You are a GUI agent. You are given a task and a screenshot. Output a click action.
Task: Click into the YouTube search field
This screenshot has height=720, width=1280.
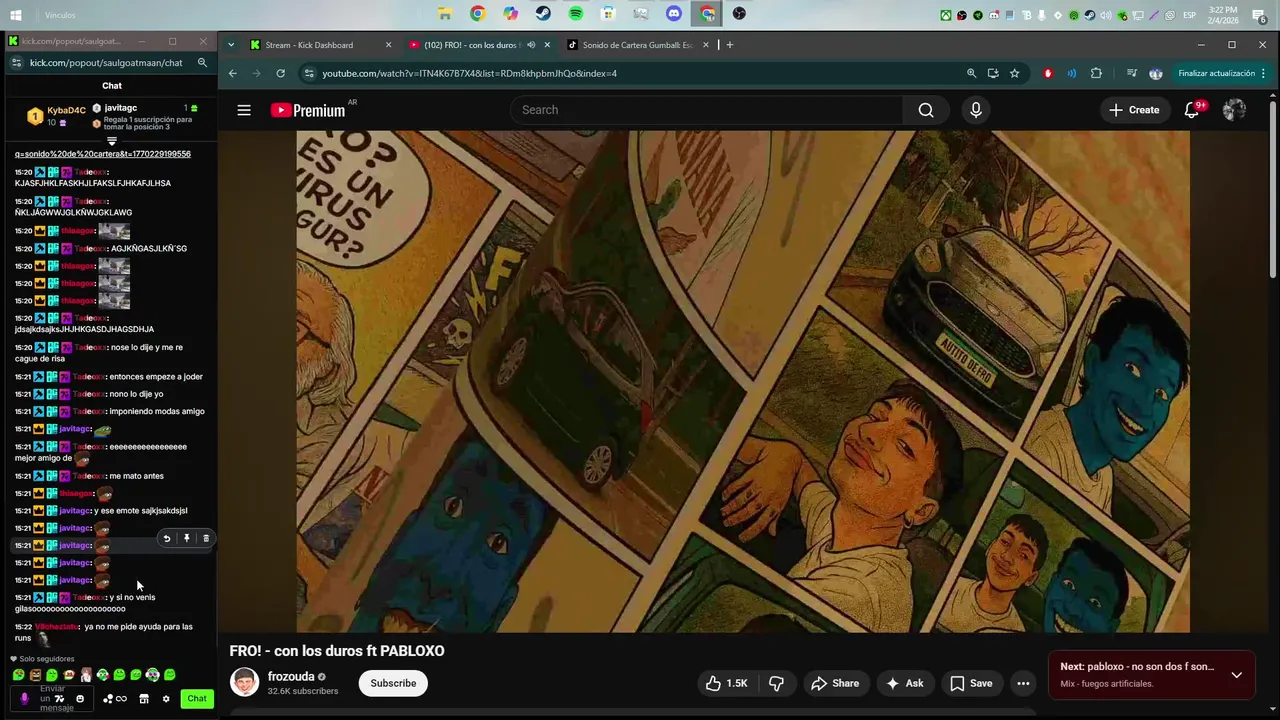[x=706, y=110]
